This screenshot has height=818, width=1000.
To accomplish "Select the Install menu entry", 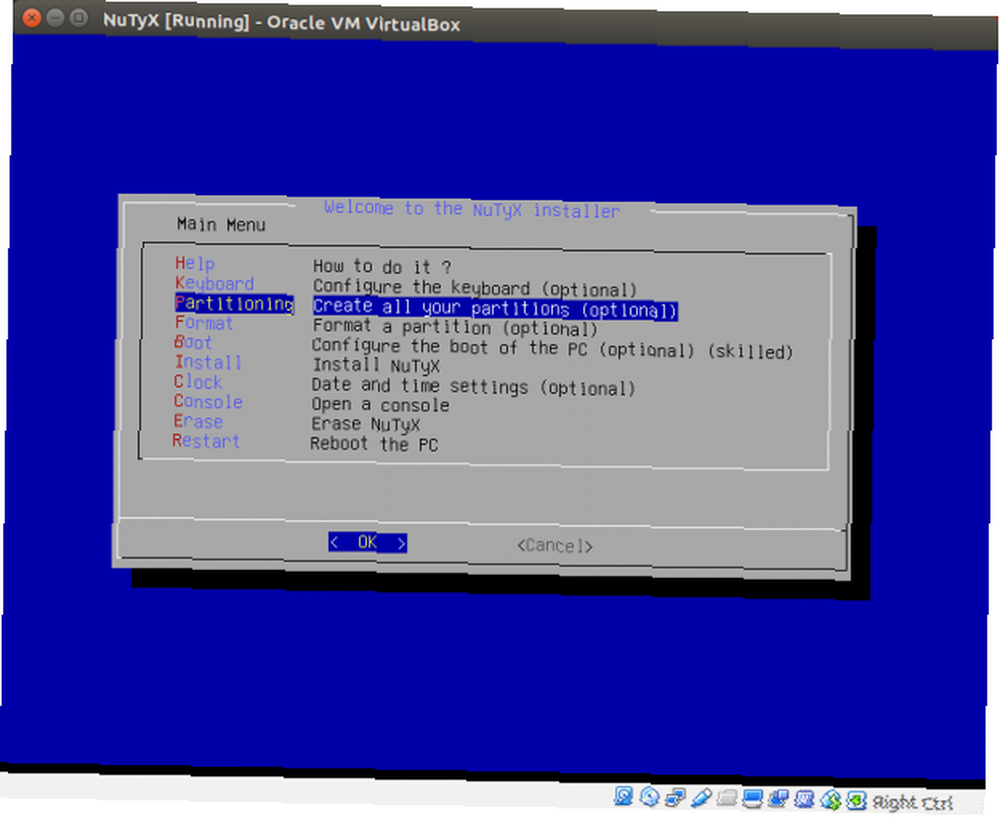I will pos(208,363).
